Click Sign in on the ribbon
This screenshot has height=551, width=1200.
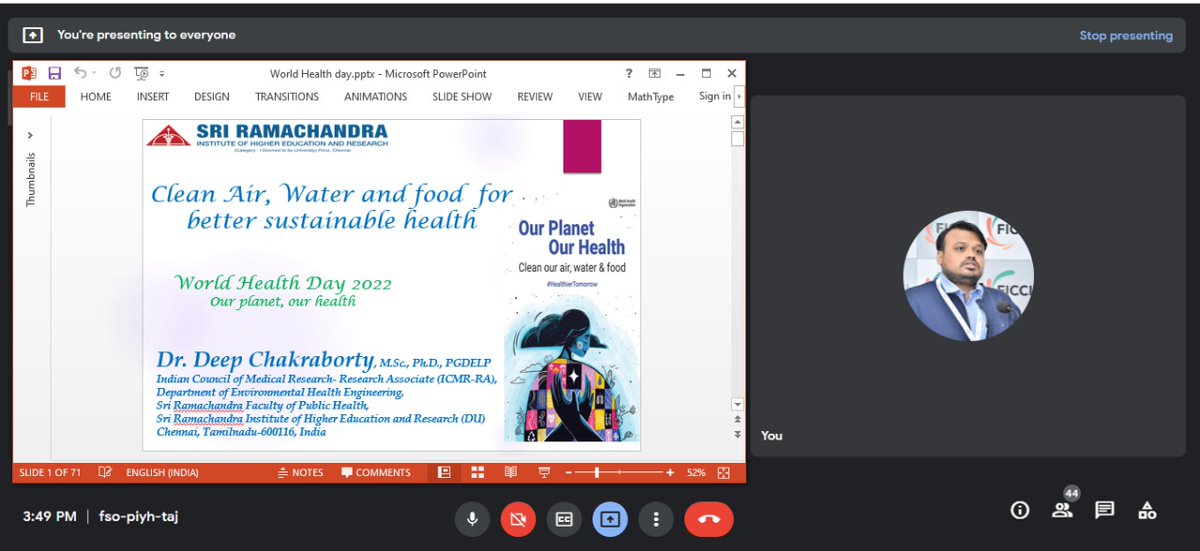point(715,96)
